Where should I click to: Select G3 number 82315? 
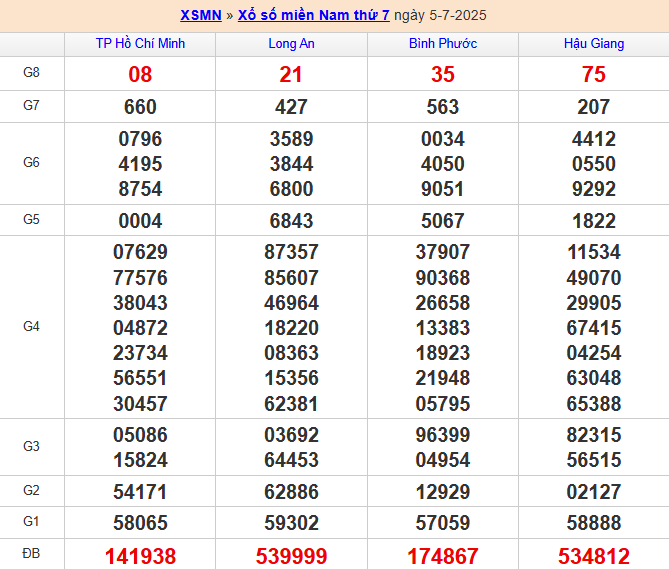tap(594, 435)
